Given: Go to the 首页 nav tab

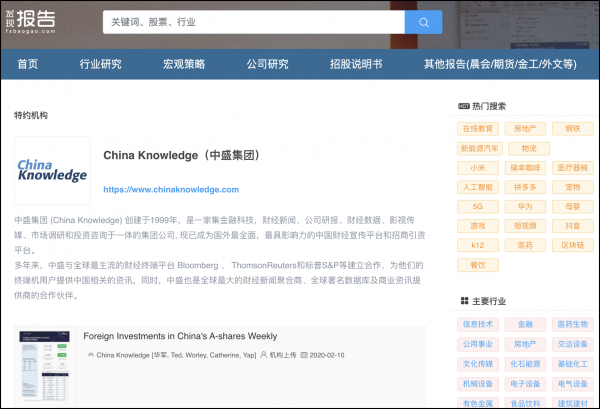Looking at the screenshot, I should [28, 64].
